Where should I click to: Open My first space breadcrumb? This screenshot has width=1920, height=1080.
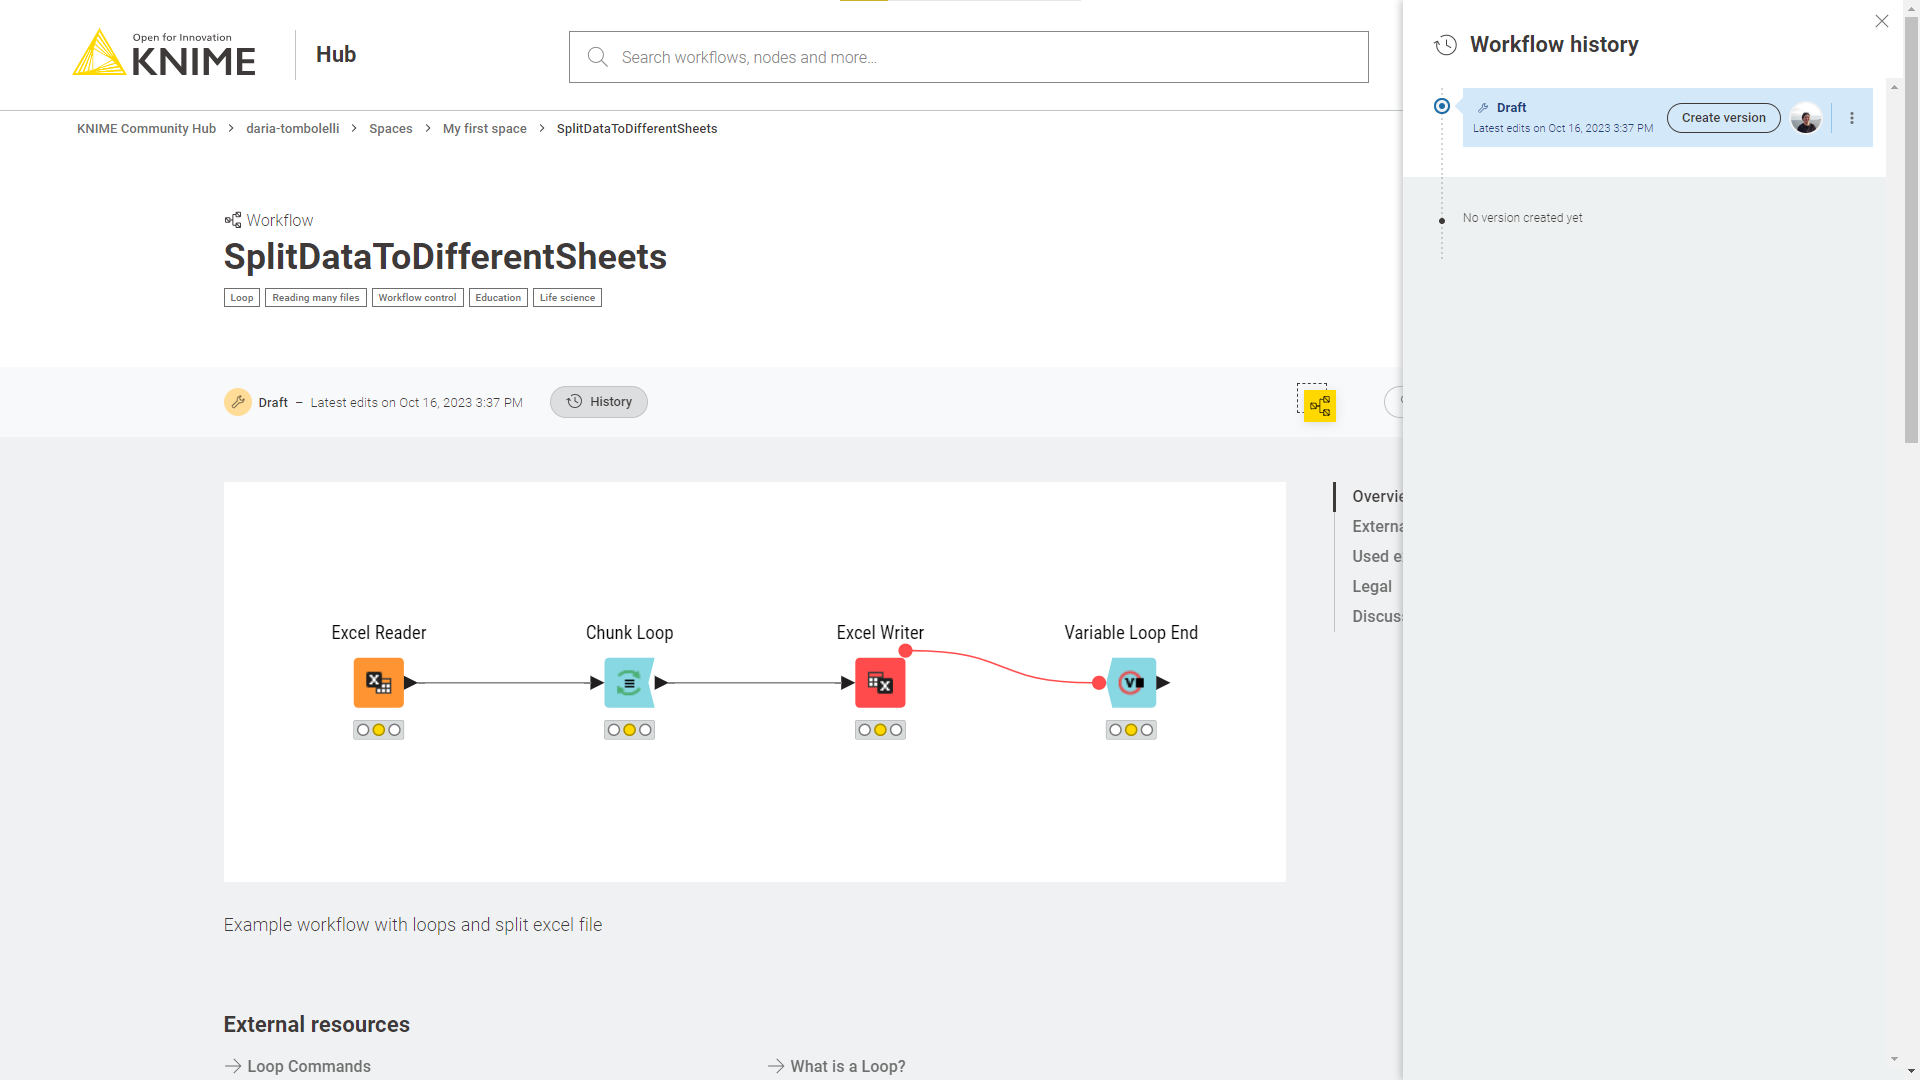[x=484, y=129]
